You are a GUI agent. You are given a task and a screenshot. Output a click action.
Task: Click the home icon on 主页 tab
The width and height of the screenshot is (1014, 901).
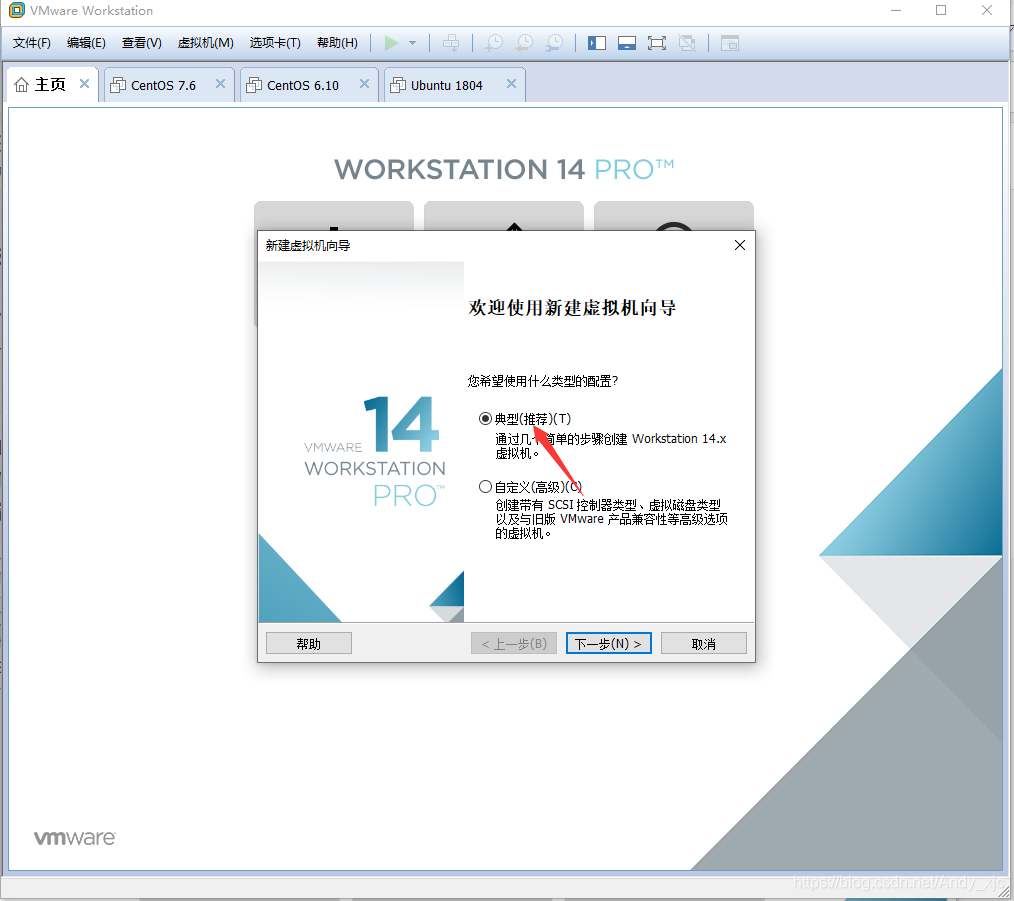(21, 85)
